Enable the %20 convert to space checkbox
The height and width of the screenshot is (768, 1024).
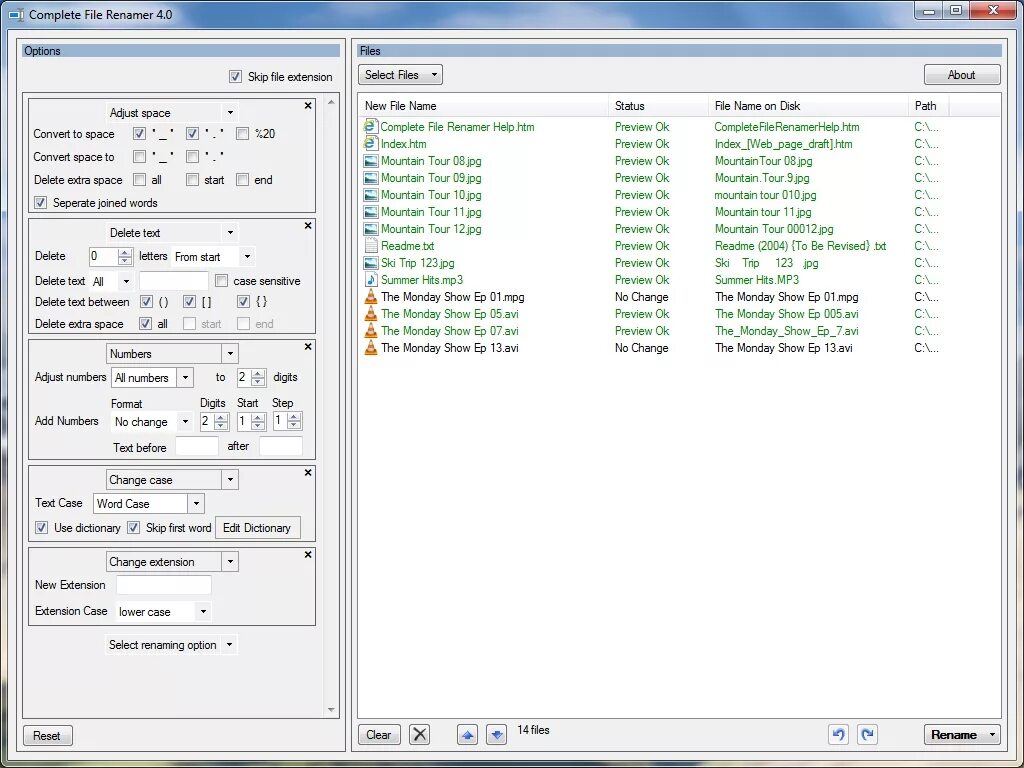click(242, 133)
